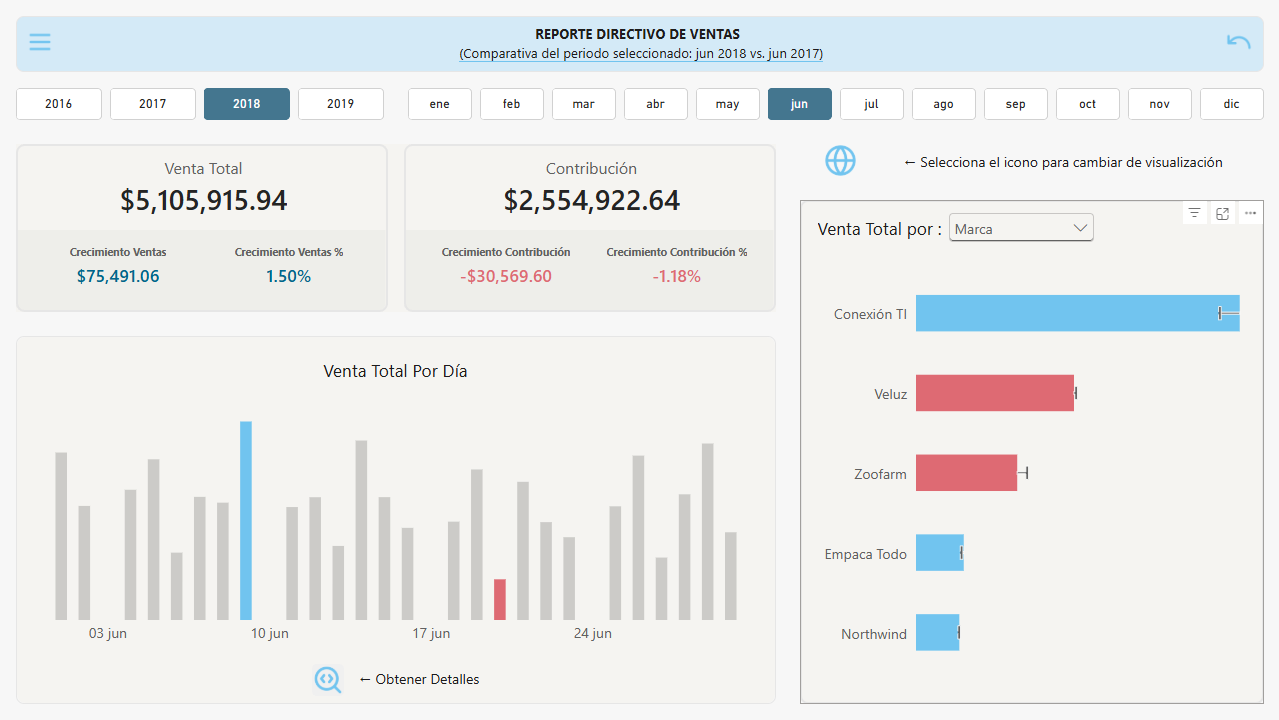Screen dimensions: 1279x720
Task: Select year 2016 slicer
Action: pyautogui.click(x=59, y=104)
